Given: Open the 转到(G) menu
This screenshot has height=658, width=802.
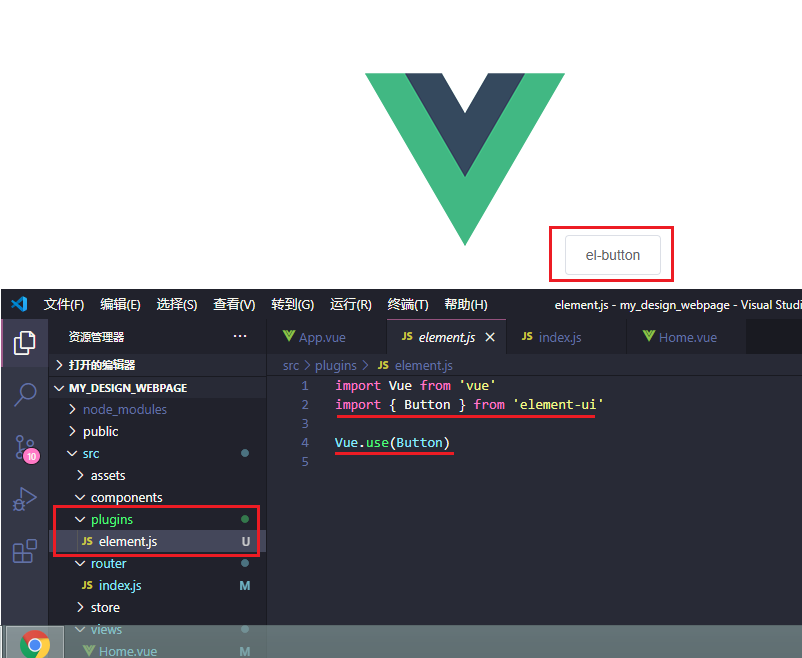Looking at the screenshot, I should 293,304.
